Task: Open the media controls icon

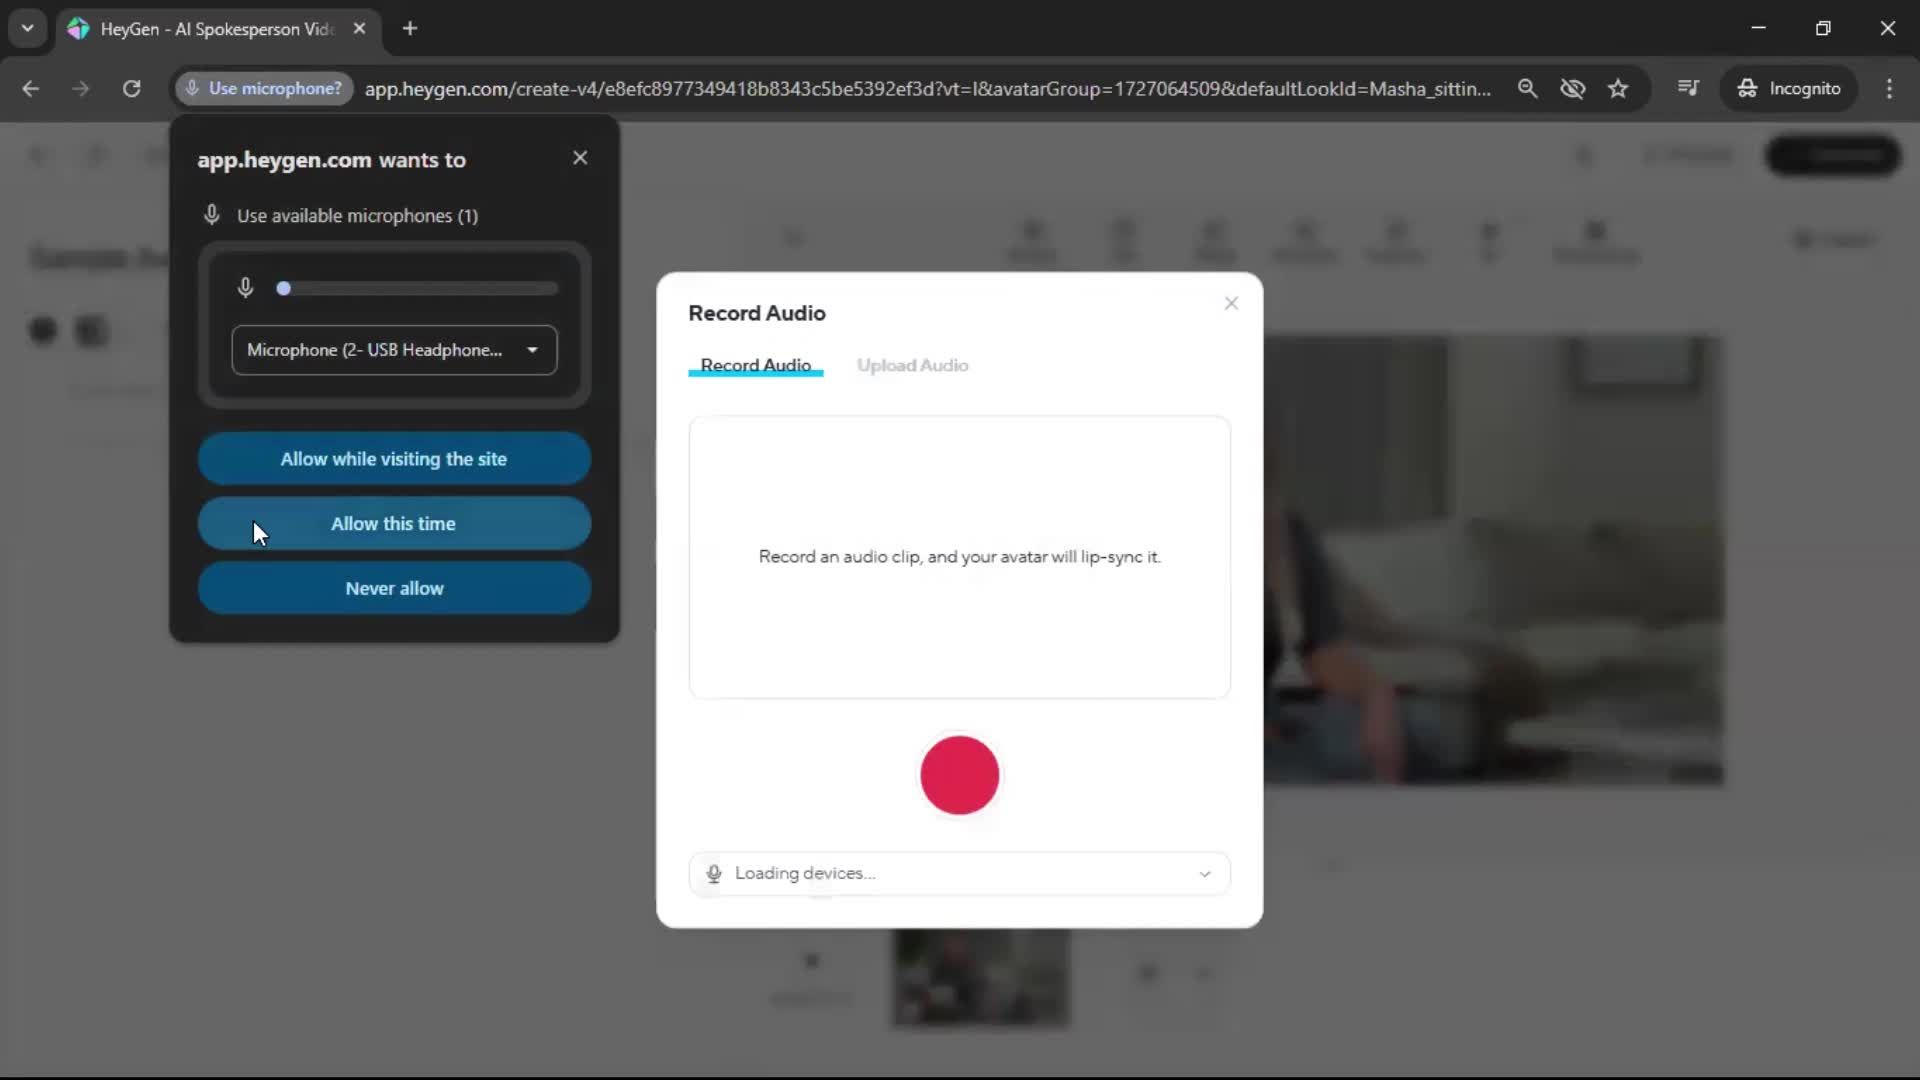Action: [x=1688, y=88]
